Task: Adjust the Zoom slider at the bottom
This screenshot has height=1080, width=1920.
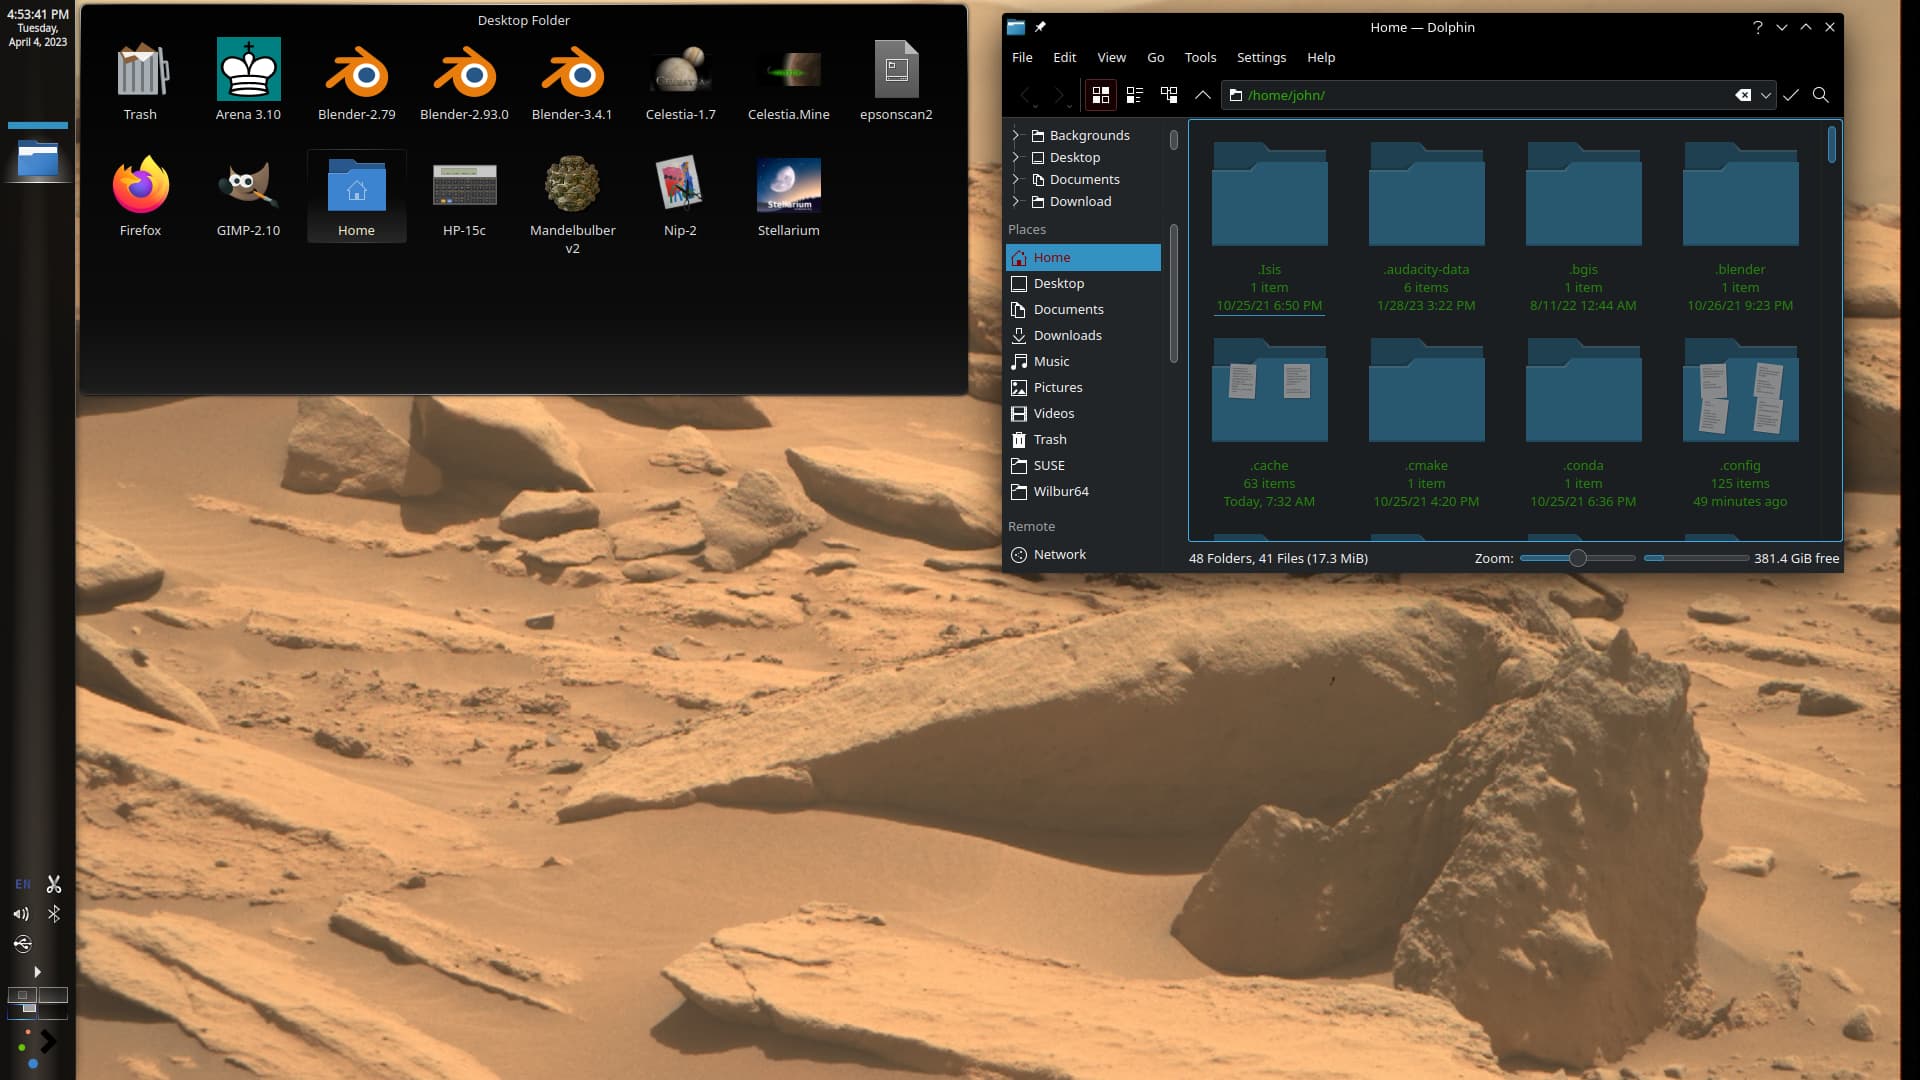Action: pyautogui.click(x=1578, y=558)
